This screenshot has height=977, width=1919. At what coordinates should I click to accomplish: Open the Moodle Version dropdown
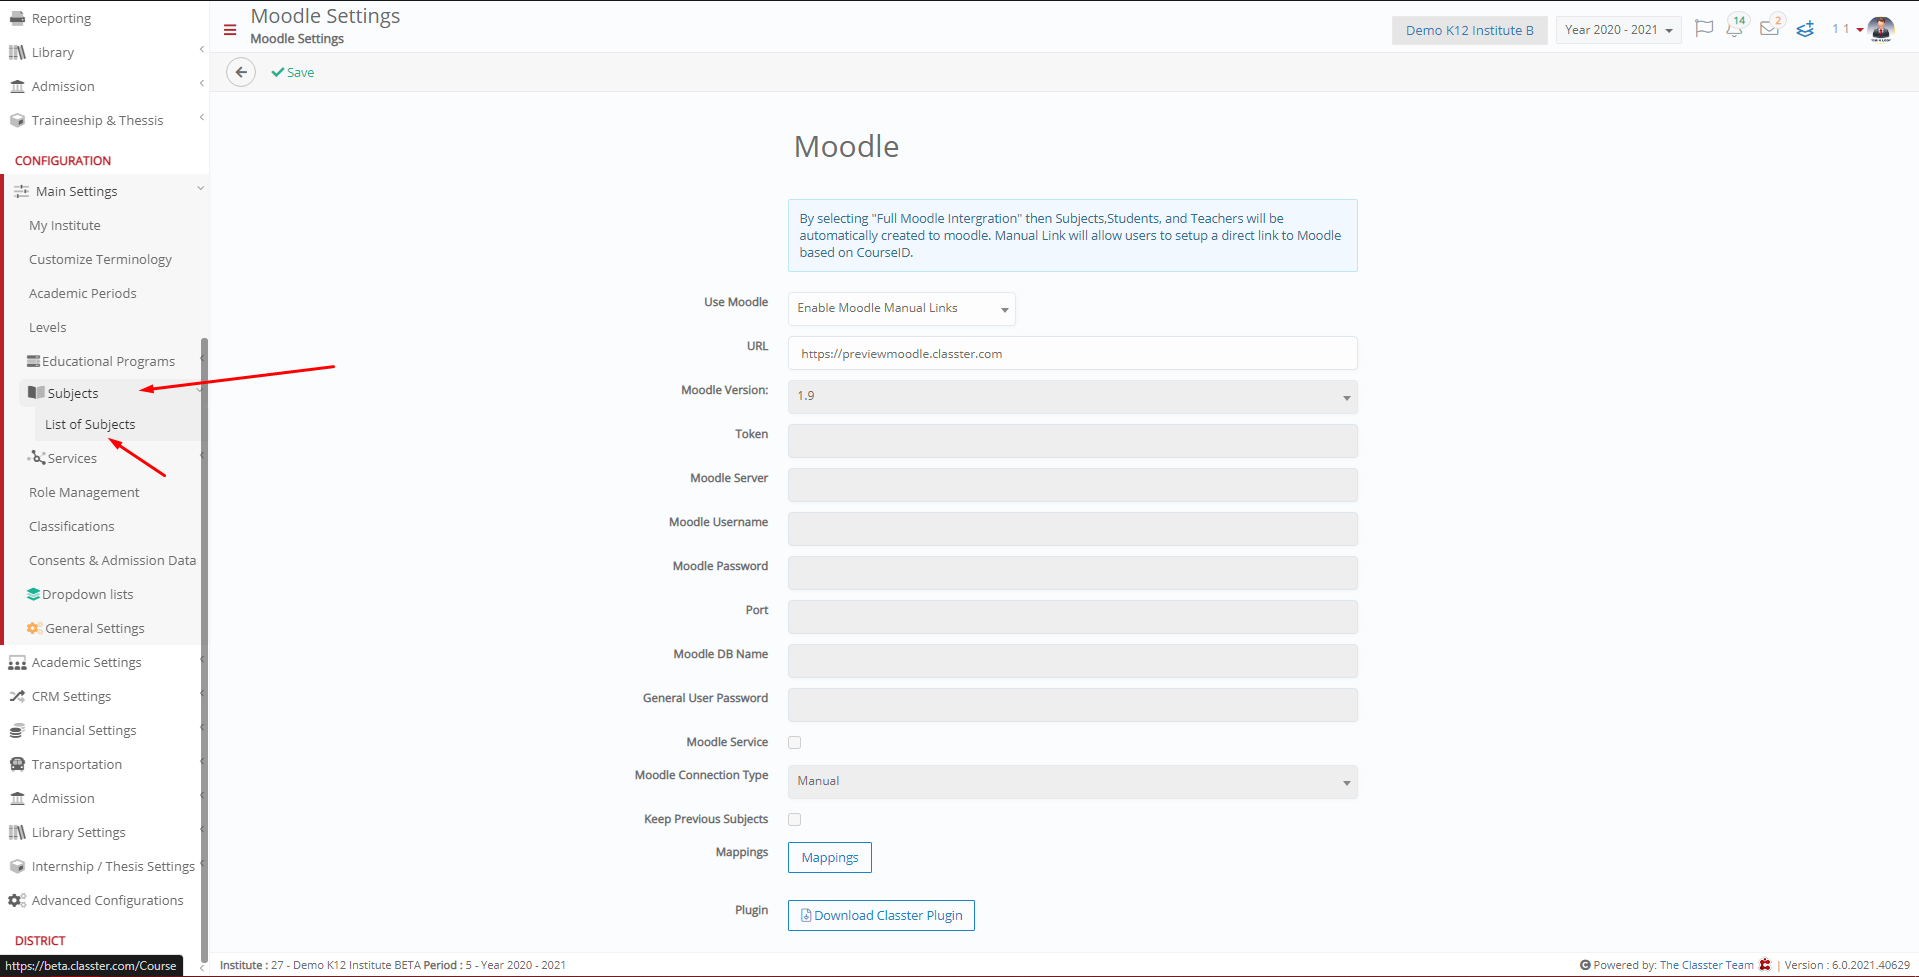pyautogui.click(x=1072, y=396)
